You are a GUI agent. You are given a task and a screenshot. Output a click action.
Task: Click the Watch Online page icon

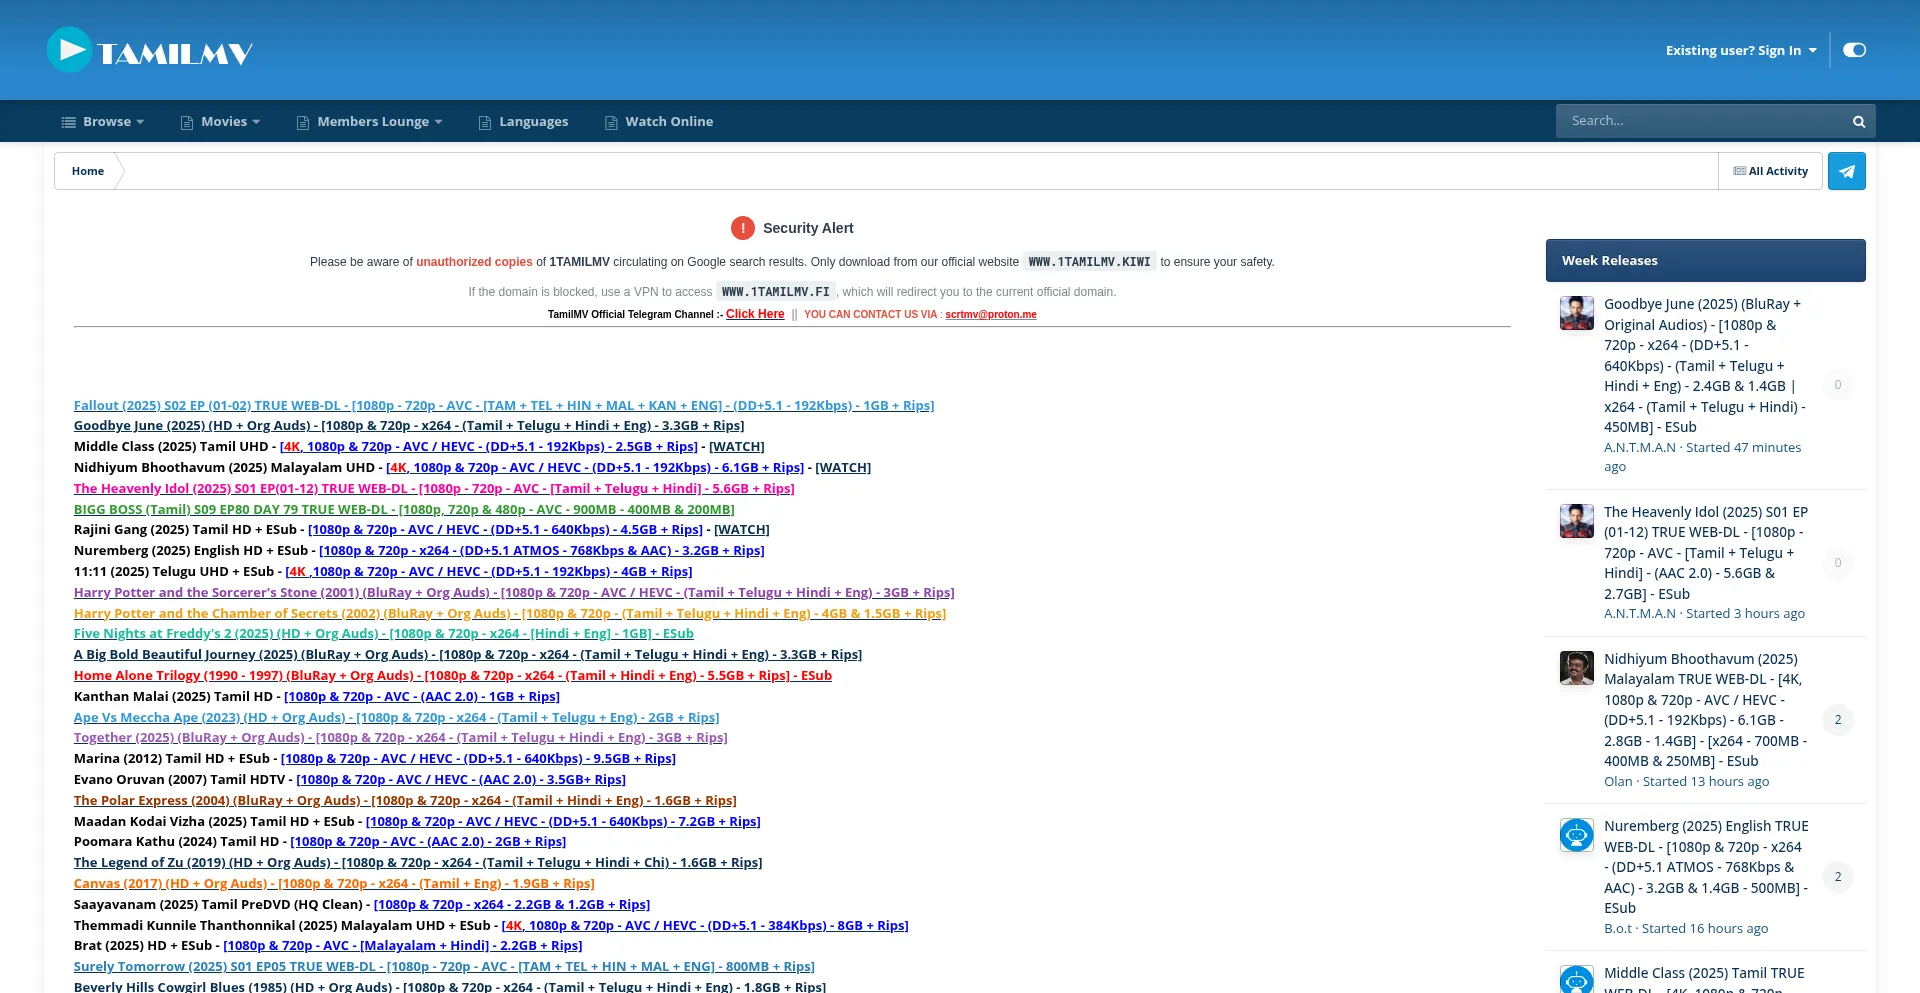pos(611,122)
